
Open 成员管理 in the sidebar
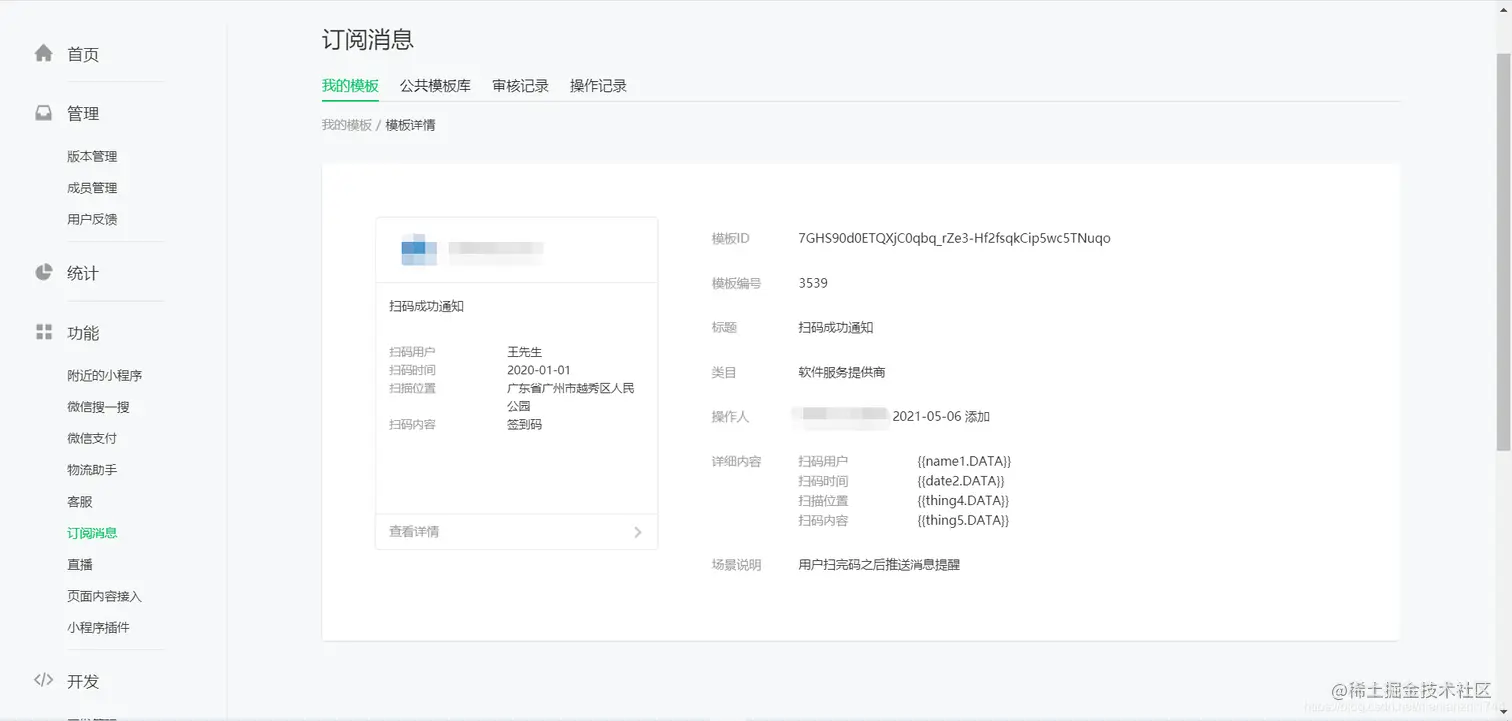click(91, 187)
